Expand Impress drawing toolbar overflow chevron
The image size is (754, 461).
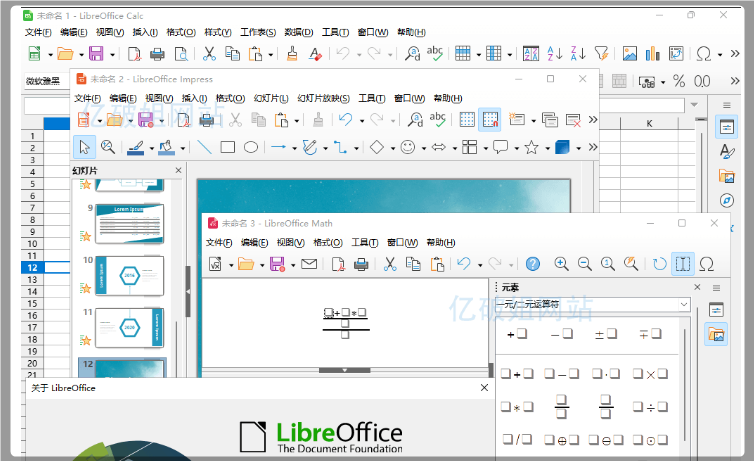point(593,147)
